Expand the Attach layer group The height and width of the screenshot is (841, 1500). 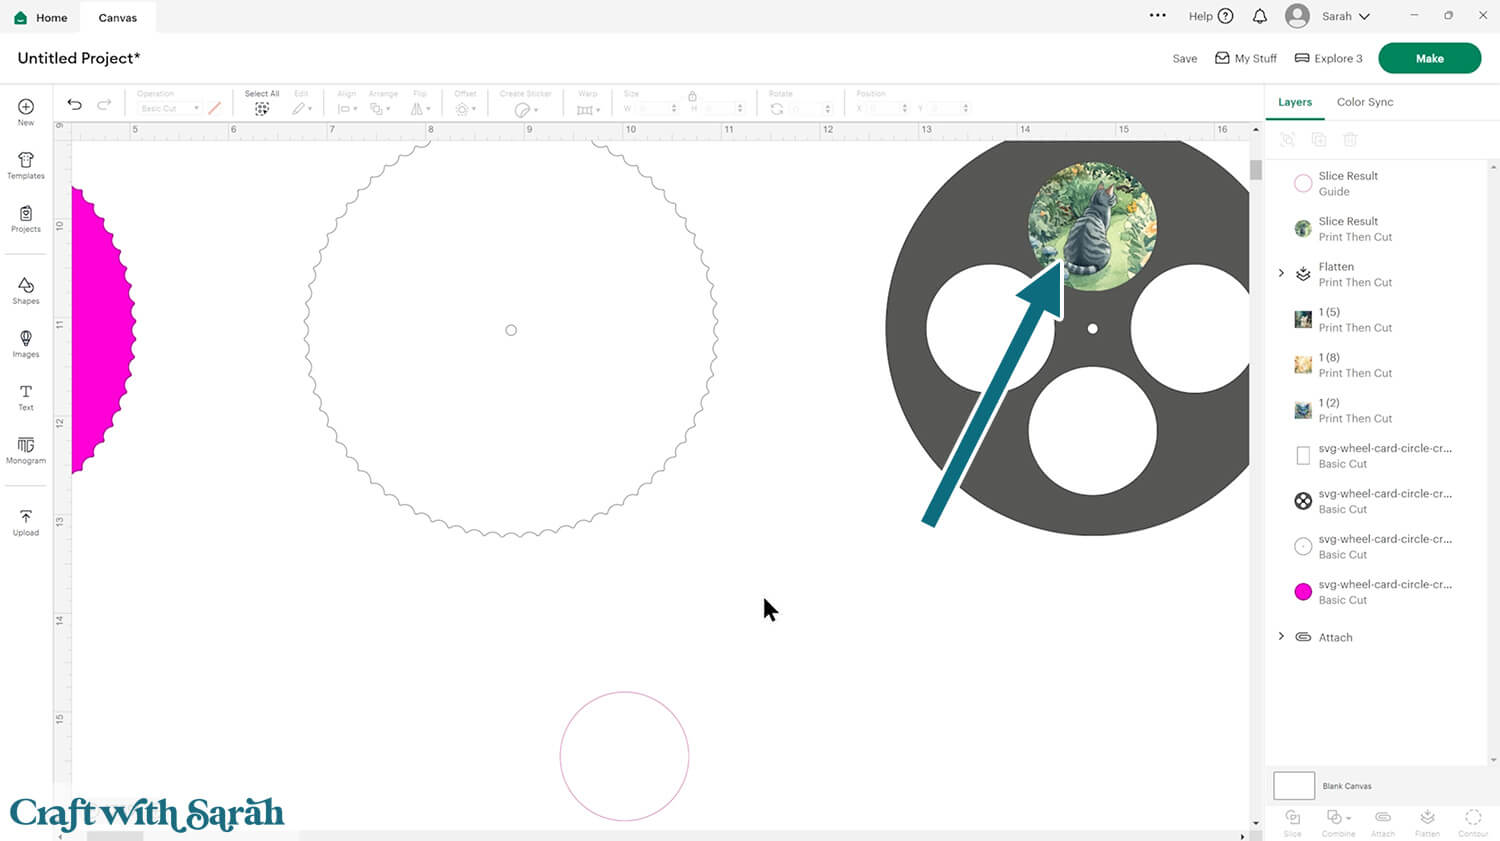pos(1281,637)
